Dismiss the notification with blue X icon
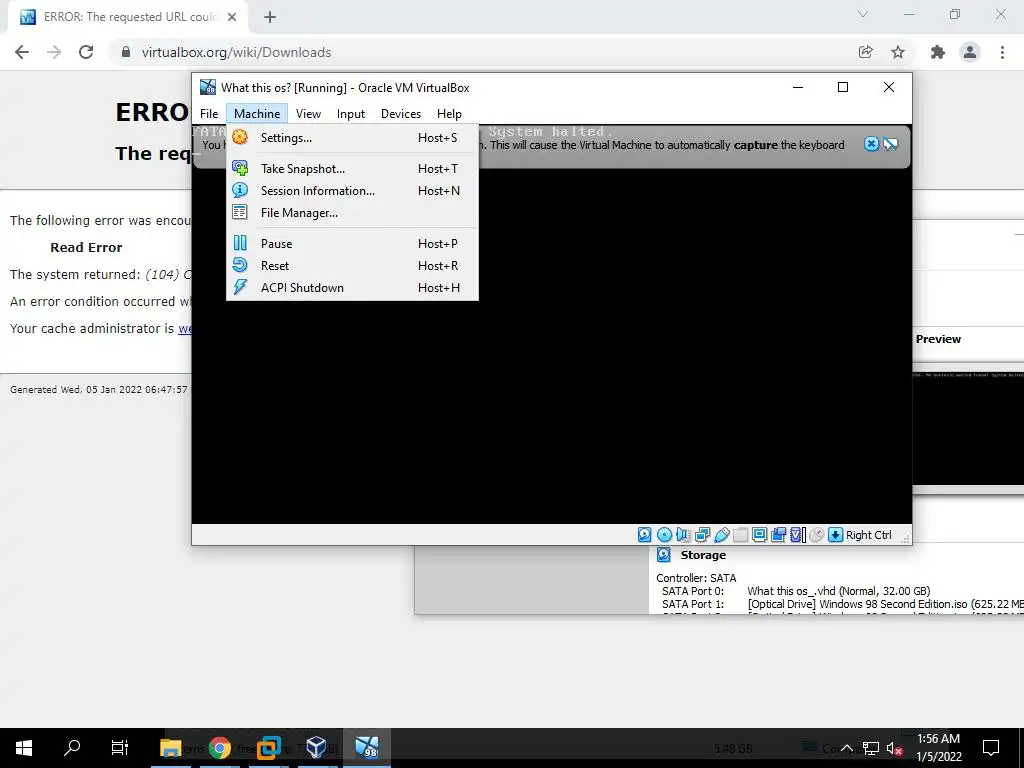Screen dimensions: 1024x768 tap(871, 144)
